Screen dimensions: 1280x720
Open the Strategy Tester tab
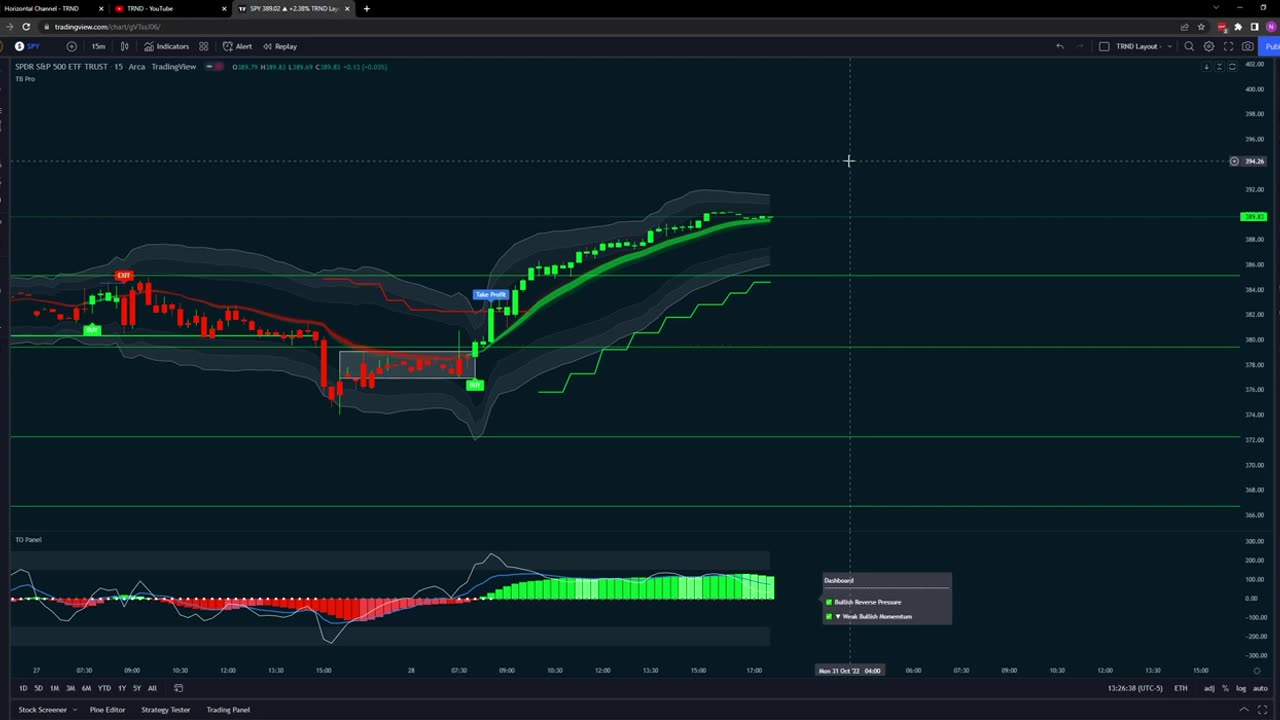165,710
